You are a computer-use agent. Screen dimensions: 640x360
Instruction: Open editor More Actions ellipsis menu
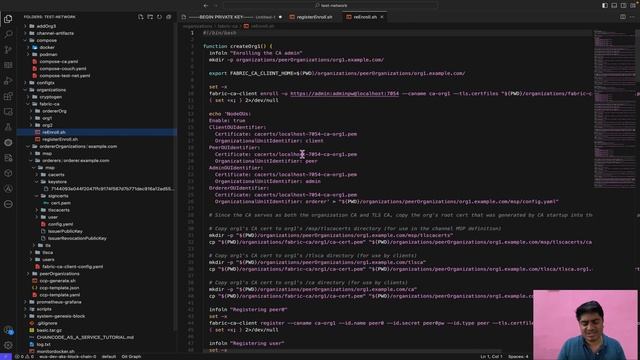pos(632,17)
